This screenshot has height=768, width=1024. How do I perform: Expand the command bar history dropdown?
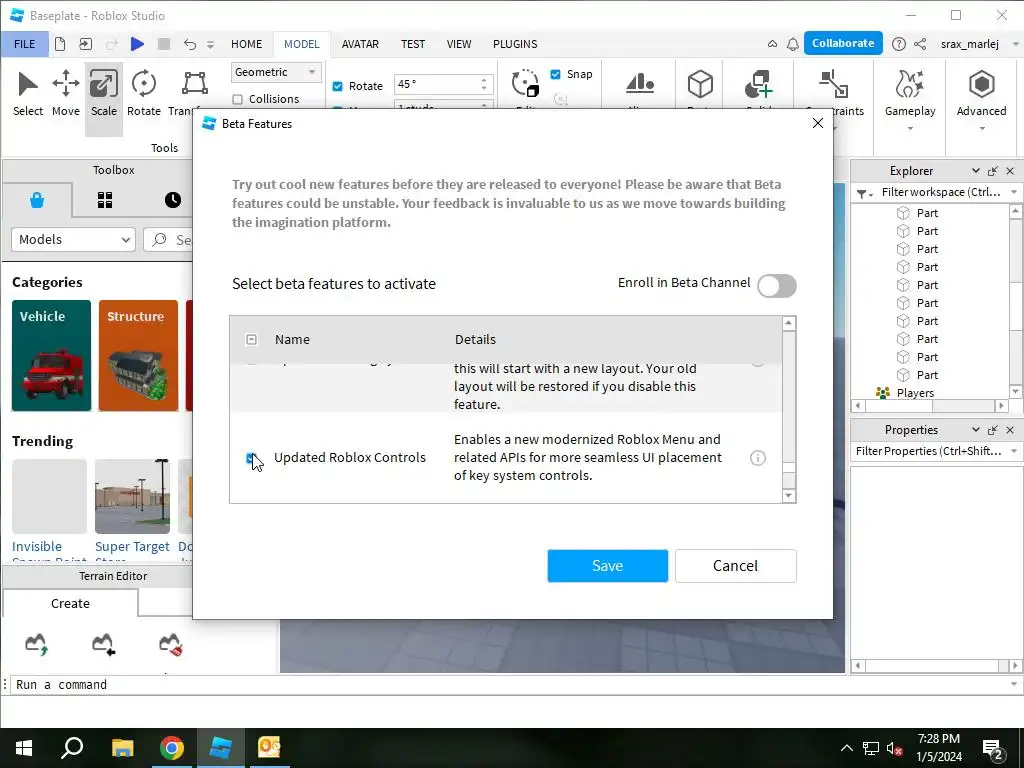(1014, 684)
